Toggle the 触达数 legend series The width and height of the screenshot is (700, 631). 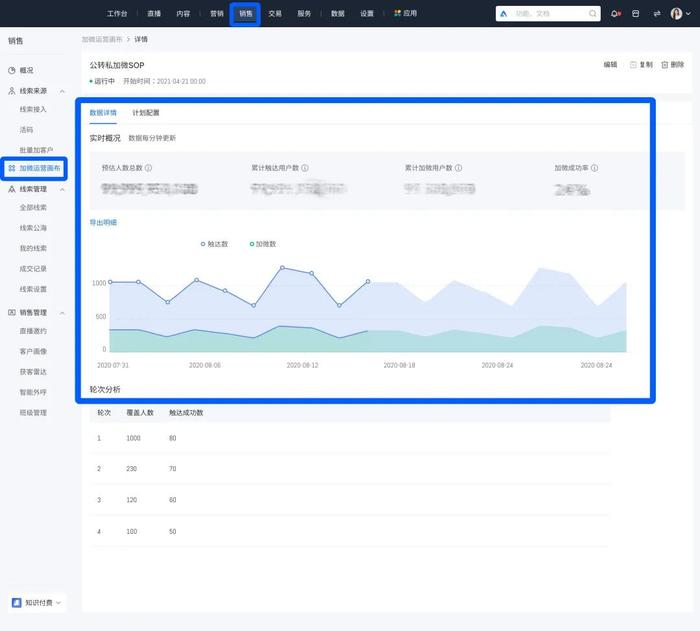point(215,244)
